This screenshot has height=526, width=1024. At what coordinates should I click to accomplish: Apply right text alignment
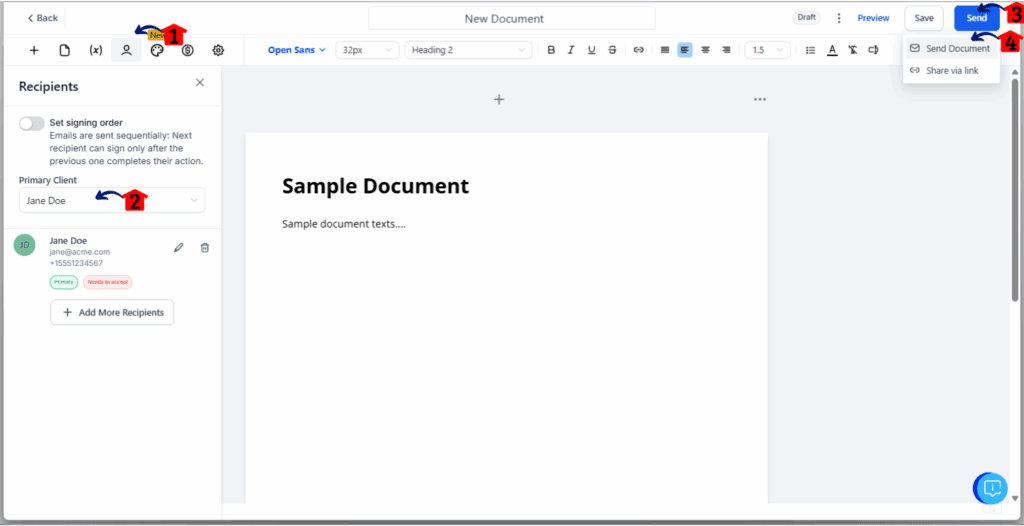[x=726, y=50]
